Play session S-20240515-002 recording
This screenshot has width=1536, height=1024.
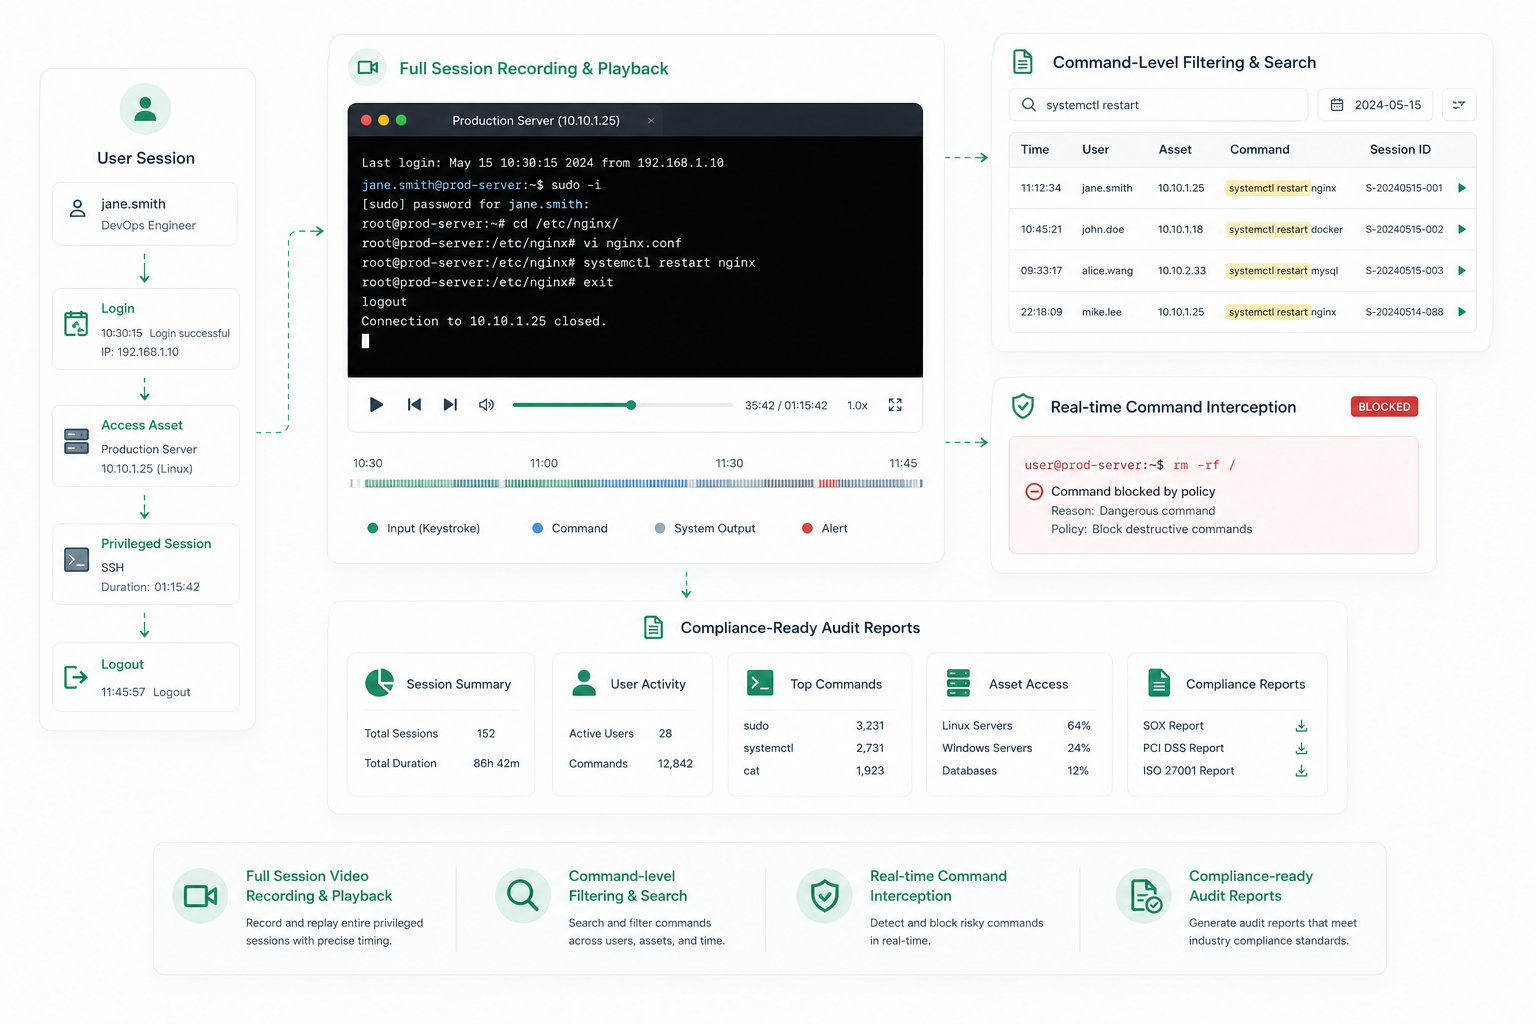(1462, 229)
